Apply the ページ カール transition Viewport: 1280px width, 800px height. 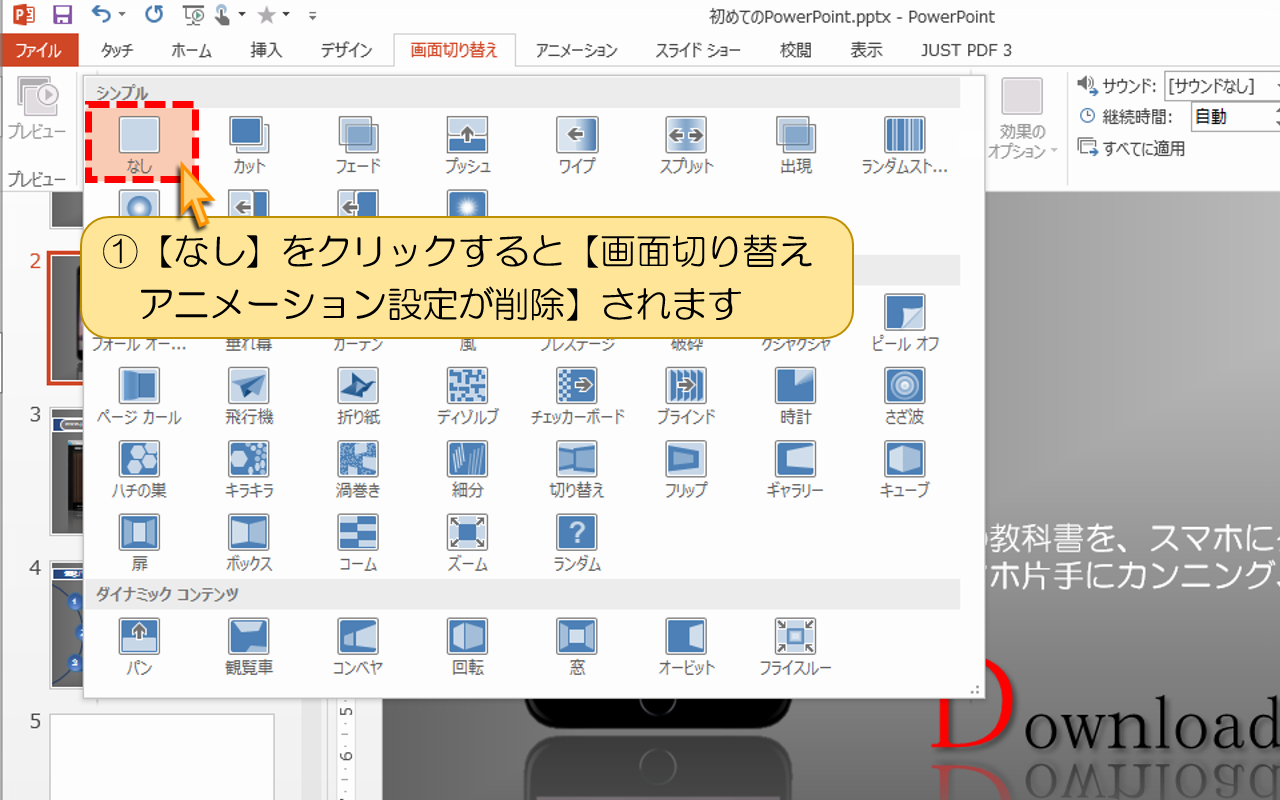coord(139,395)
